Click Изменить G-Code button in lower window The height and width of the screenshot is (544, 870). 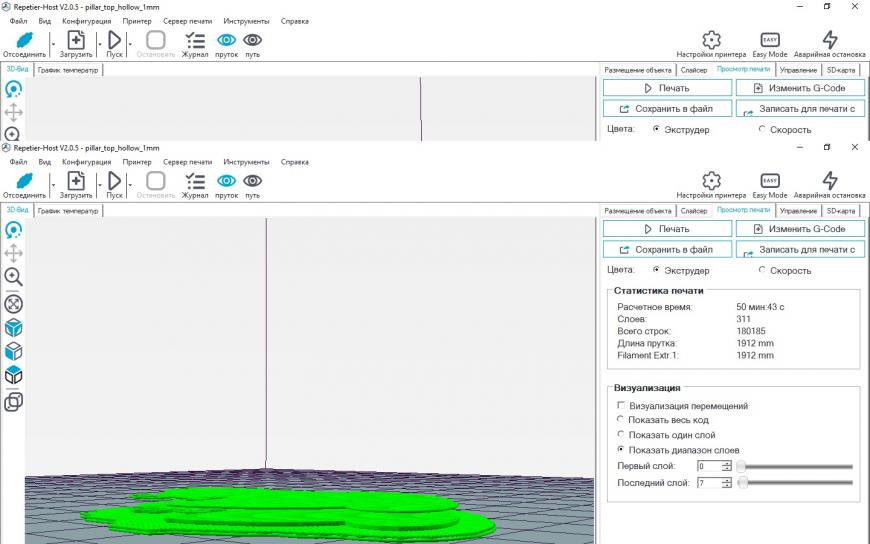click(x=800, y=229)
